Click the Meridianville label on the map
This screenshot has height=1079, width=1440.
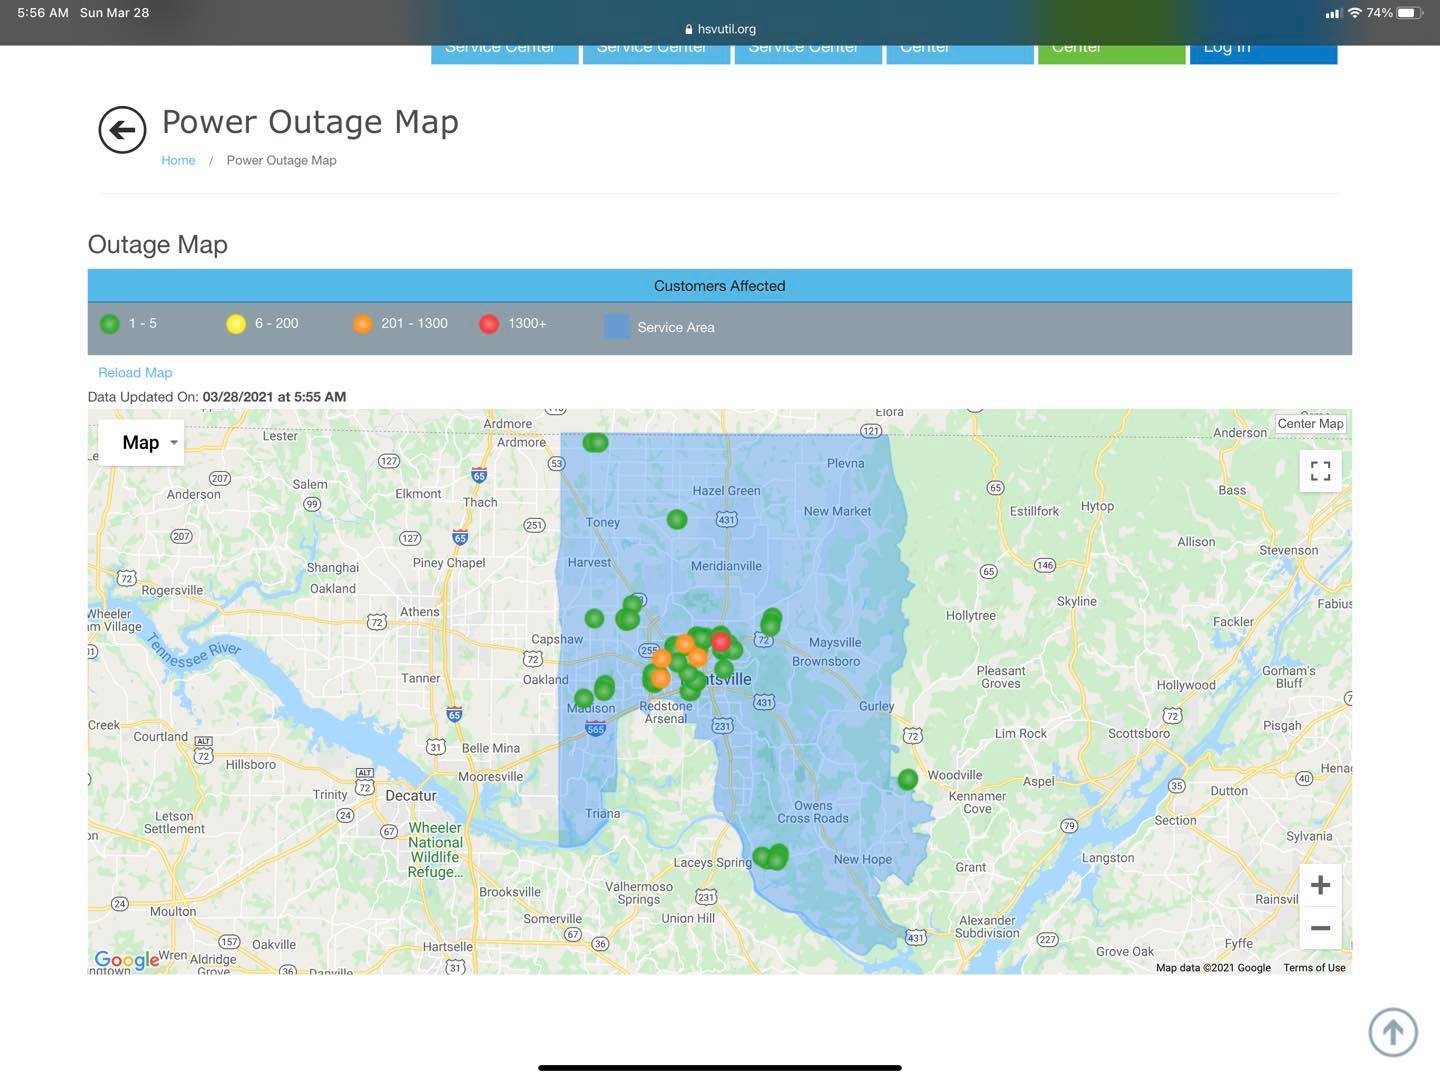pos(726,566)
